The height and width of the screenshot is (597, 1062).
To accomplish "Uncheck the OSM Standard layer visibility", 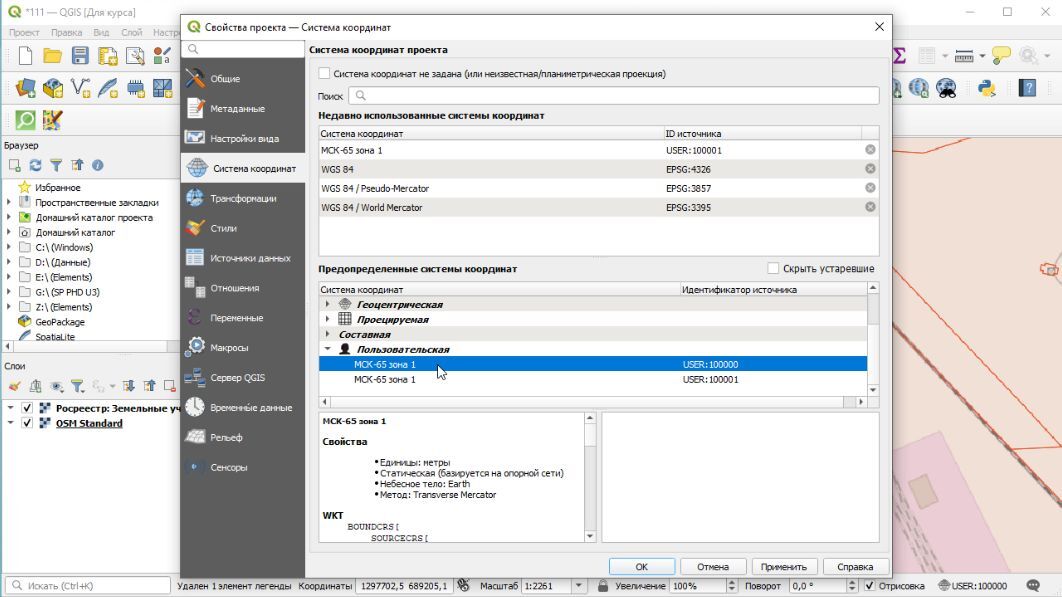I will [27, 423].
